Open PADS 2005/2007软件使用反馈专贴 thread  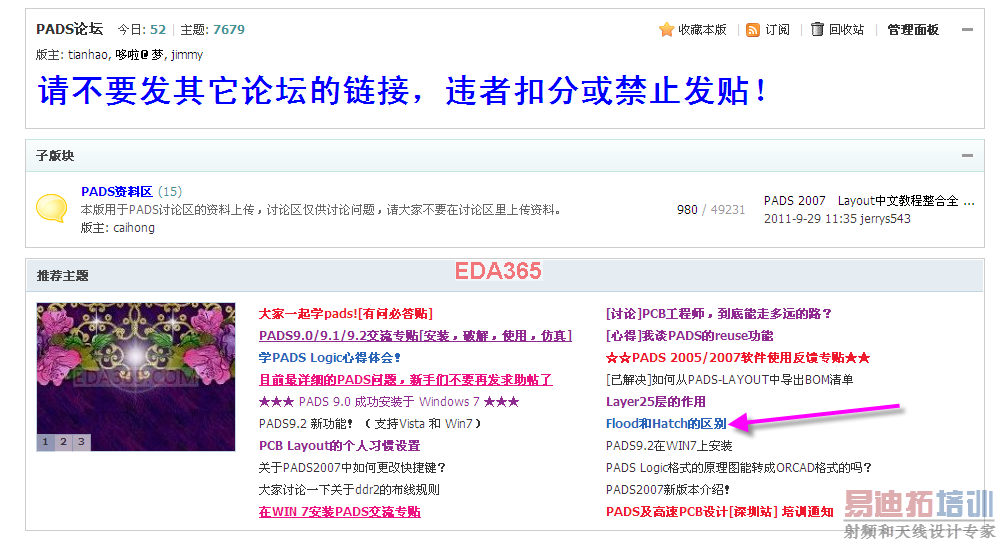tap(738, 358)
